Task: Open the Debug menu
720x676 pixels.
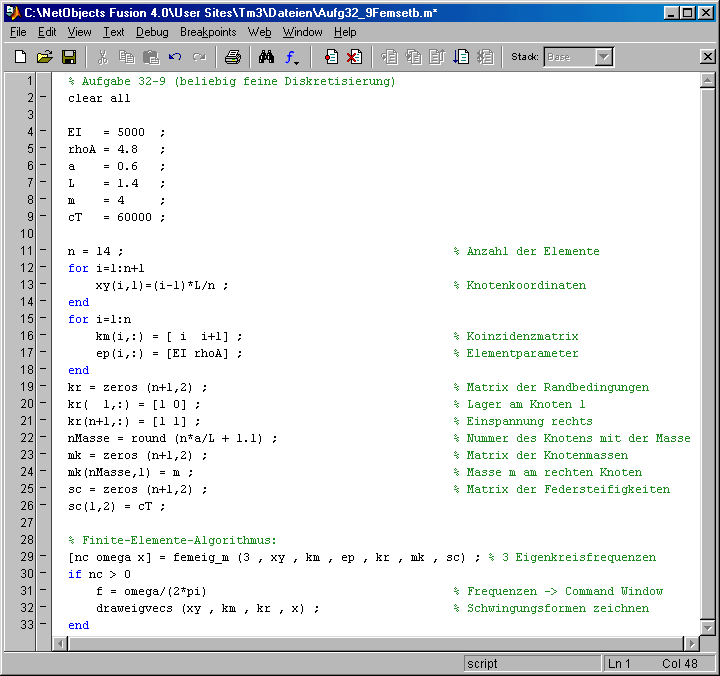Action: pos(152,32)
